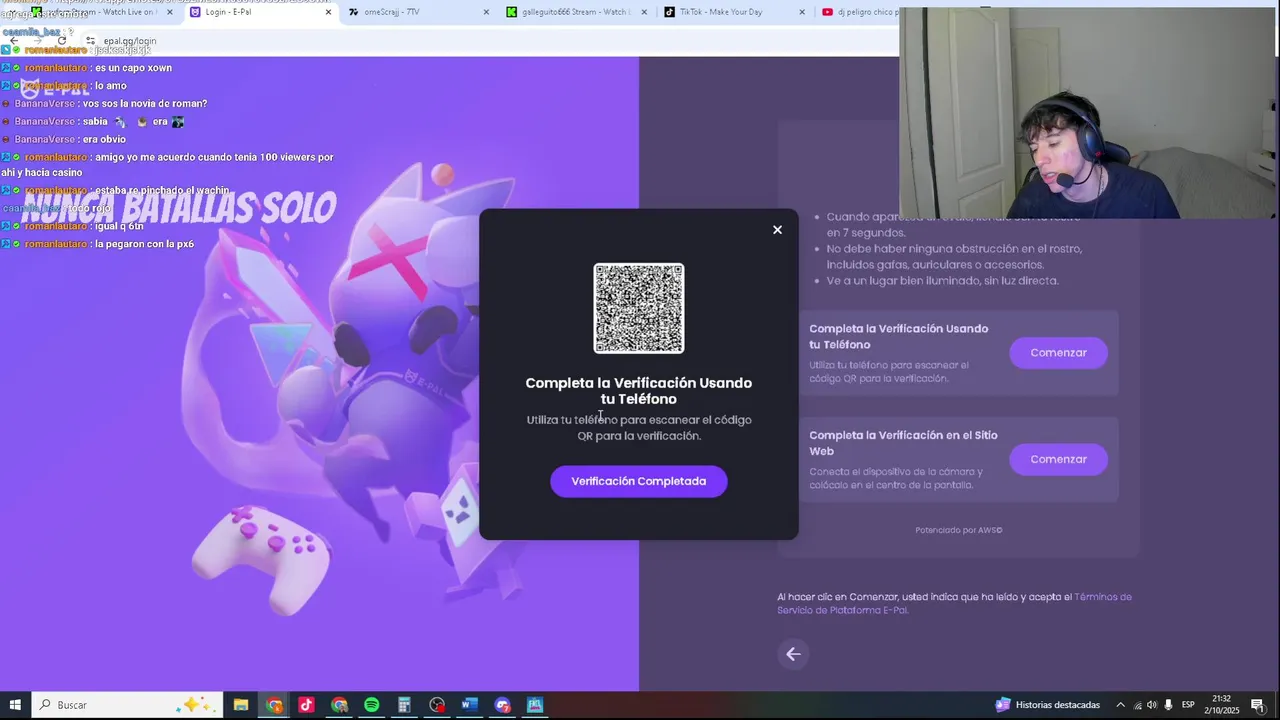Click the Verificación Completada button

click(639, 481)
